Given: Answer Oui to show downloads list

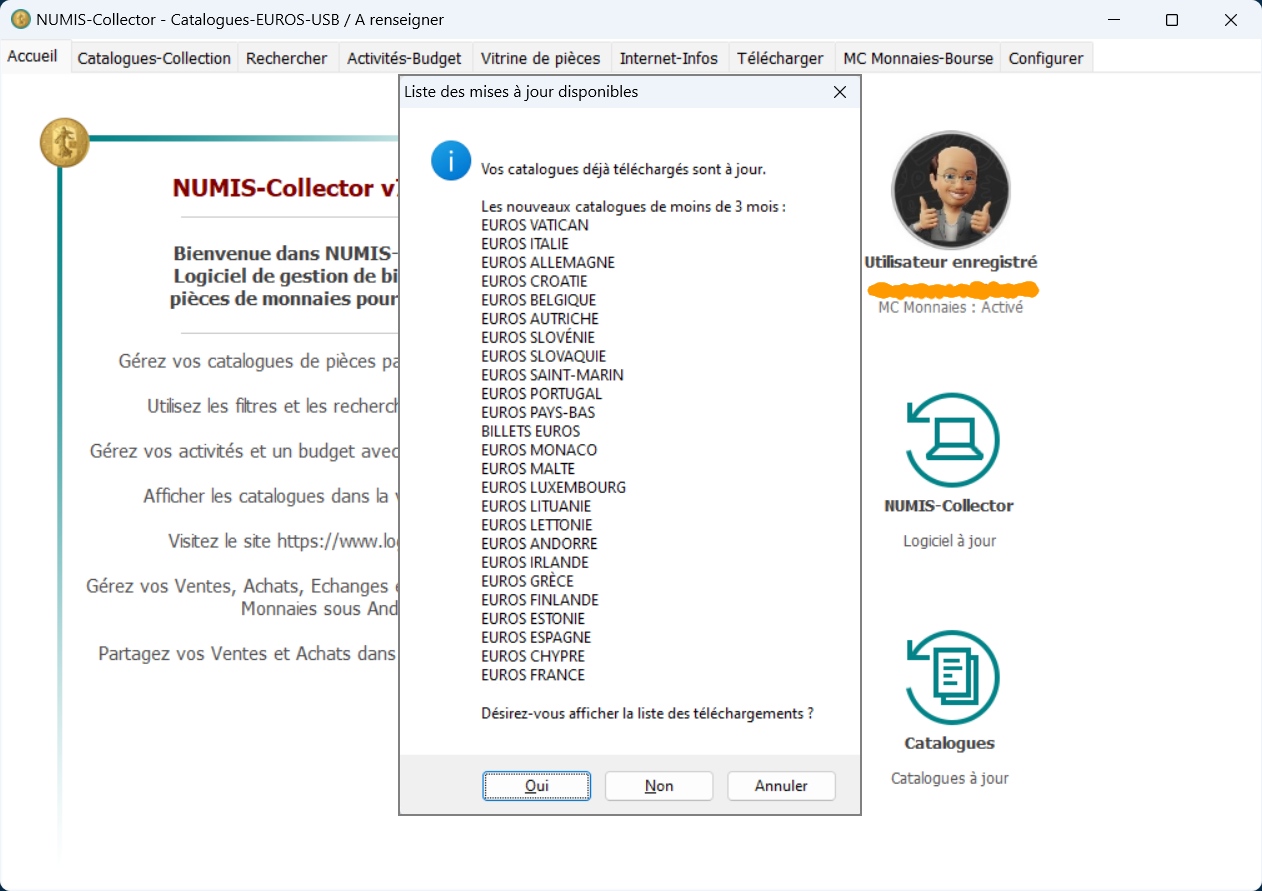Looking at the screenshot, I should point(537,786).
